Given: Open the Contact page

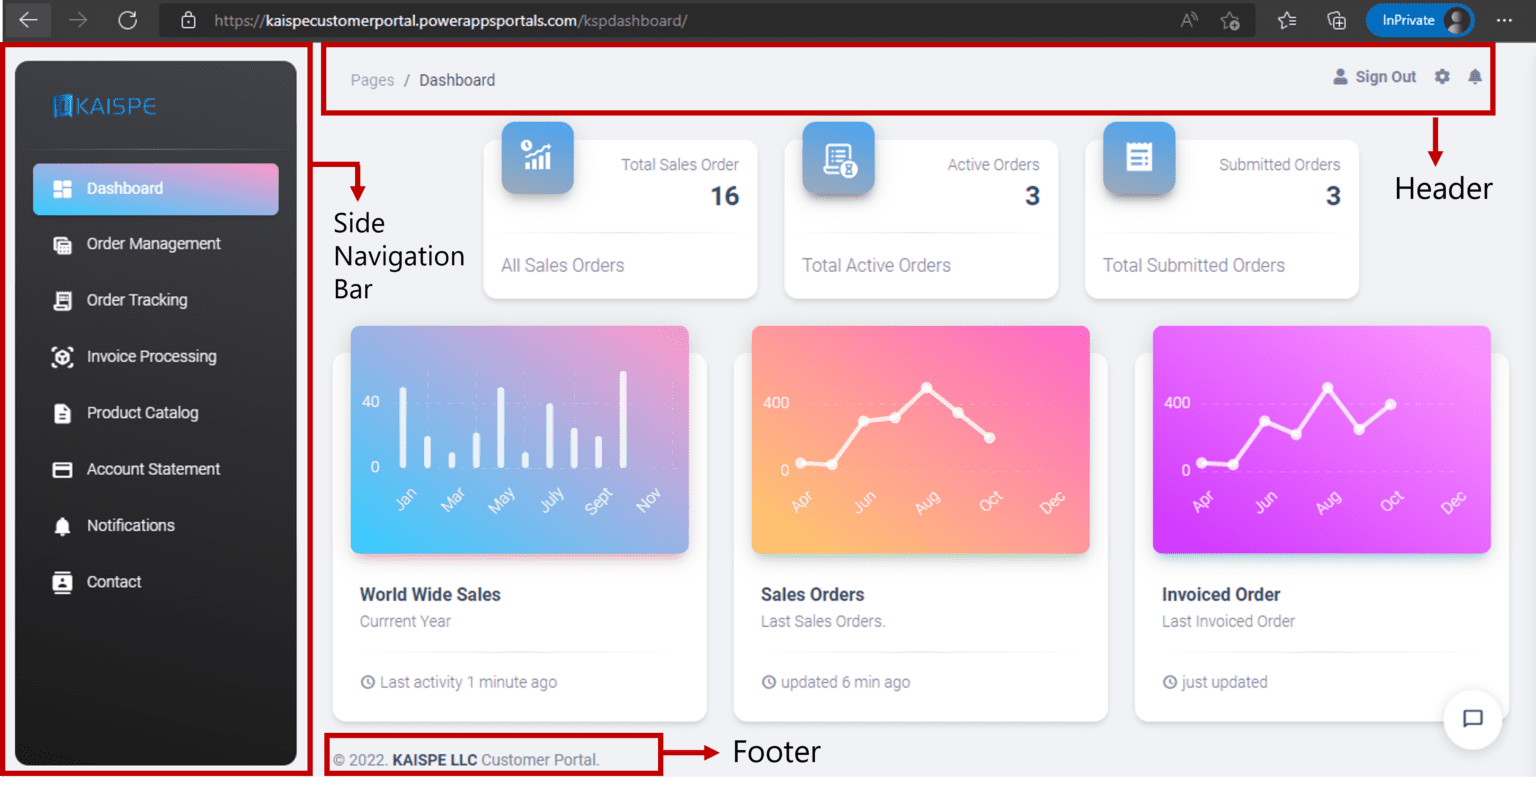Looking at the screenshot, I should coord(113,581).
